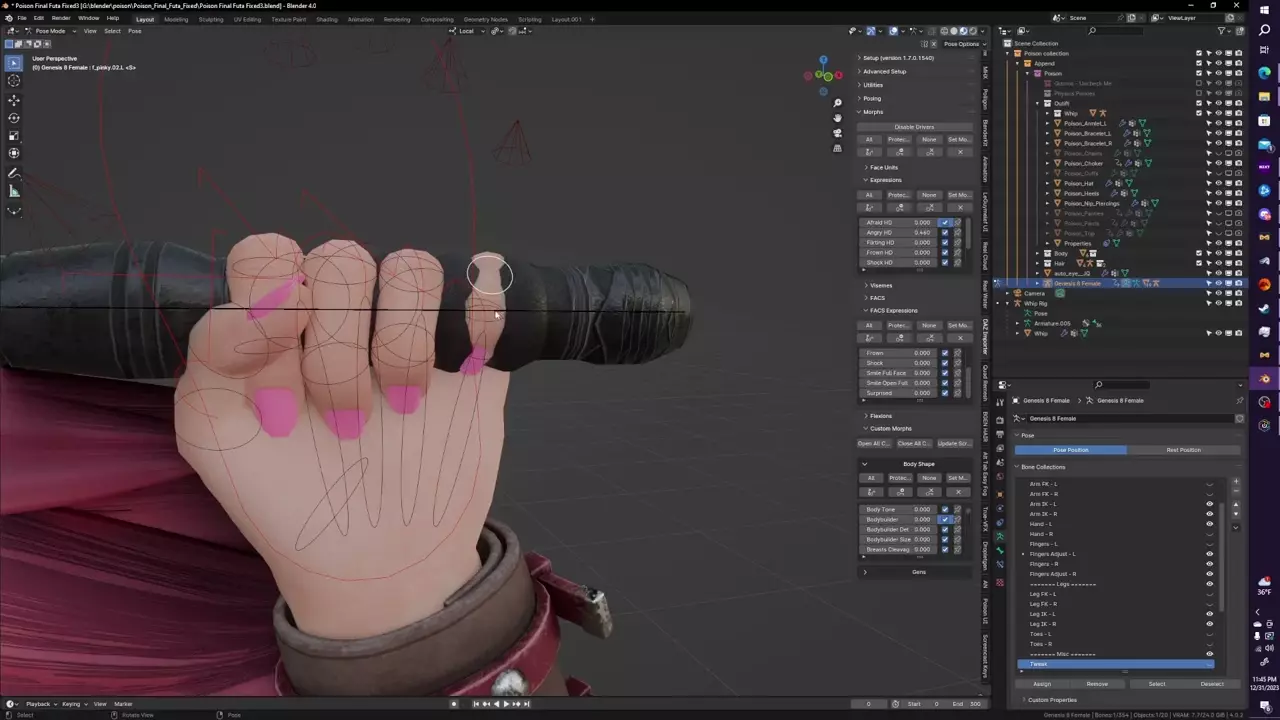Click the Disable Drivers button
1280x720 pixels.
(x=913, y=127)
